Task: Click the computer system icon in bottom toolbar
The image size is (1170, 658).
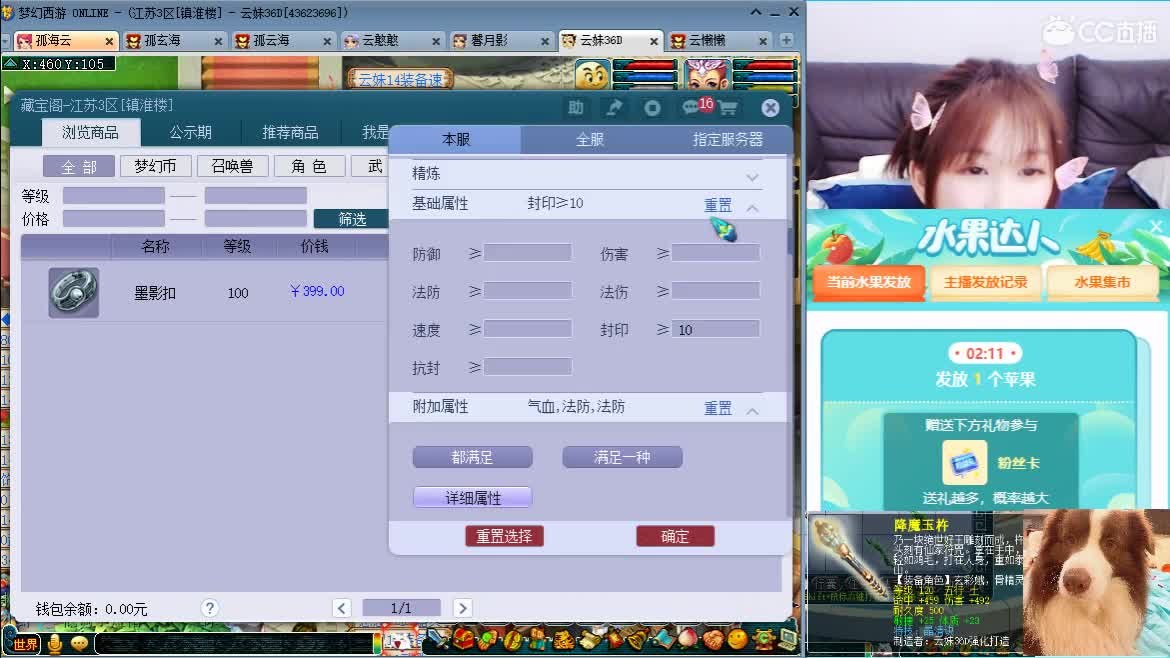Action: coord(788,639)
